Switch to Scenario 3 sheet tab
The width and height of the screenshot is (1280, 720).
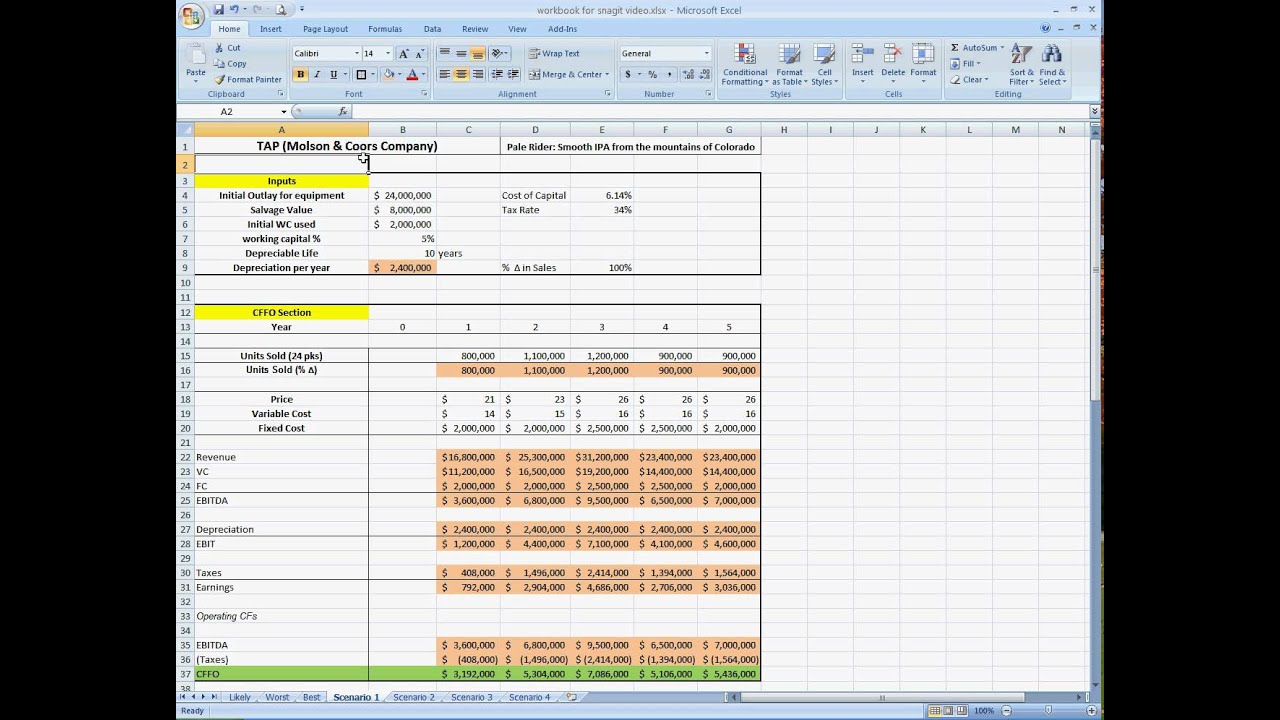pyautogui.click(x=471, y=697)
